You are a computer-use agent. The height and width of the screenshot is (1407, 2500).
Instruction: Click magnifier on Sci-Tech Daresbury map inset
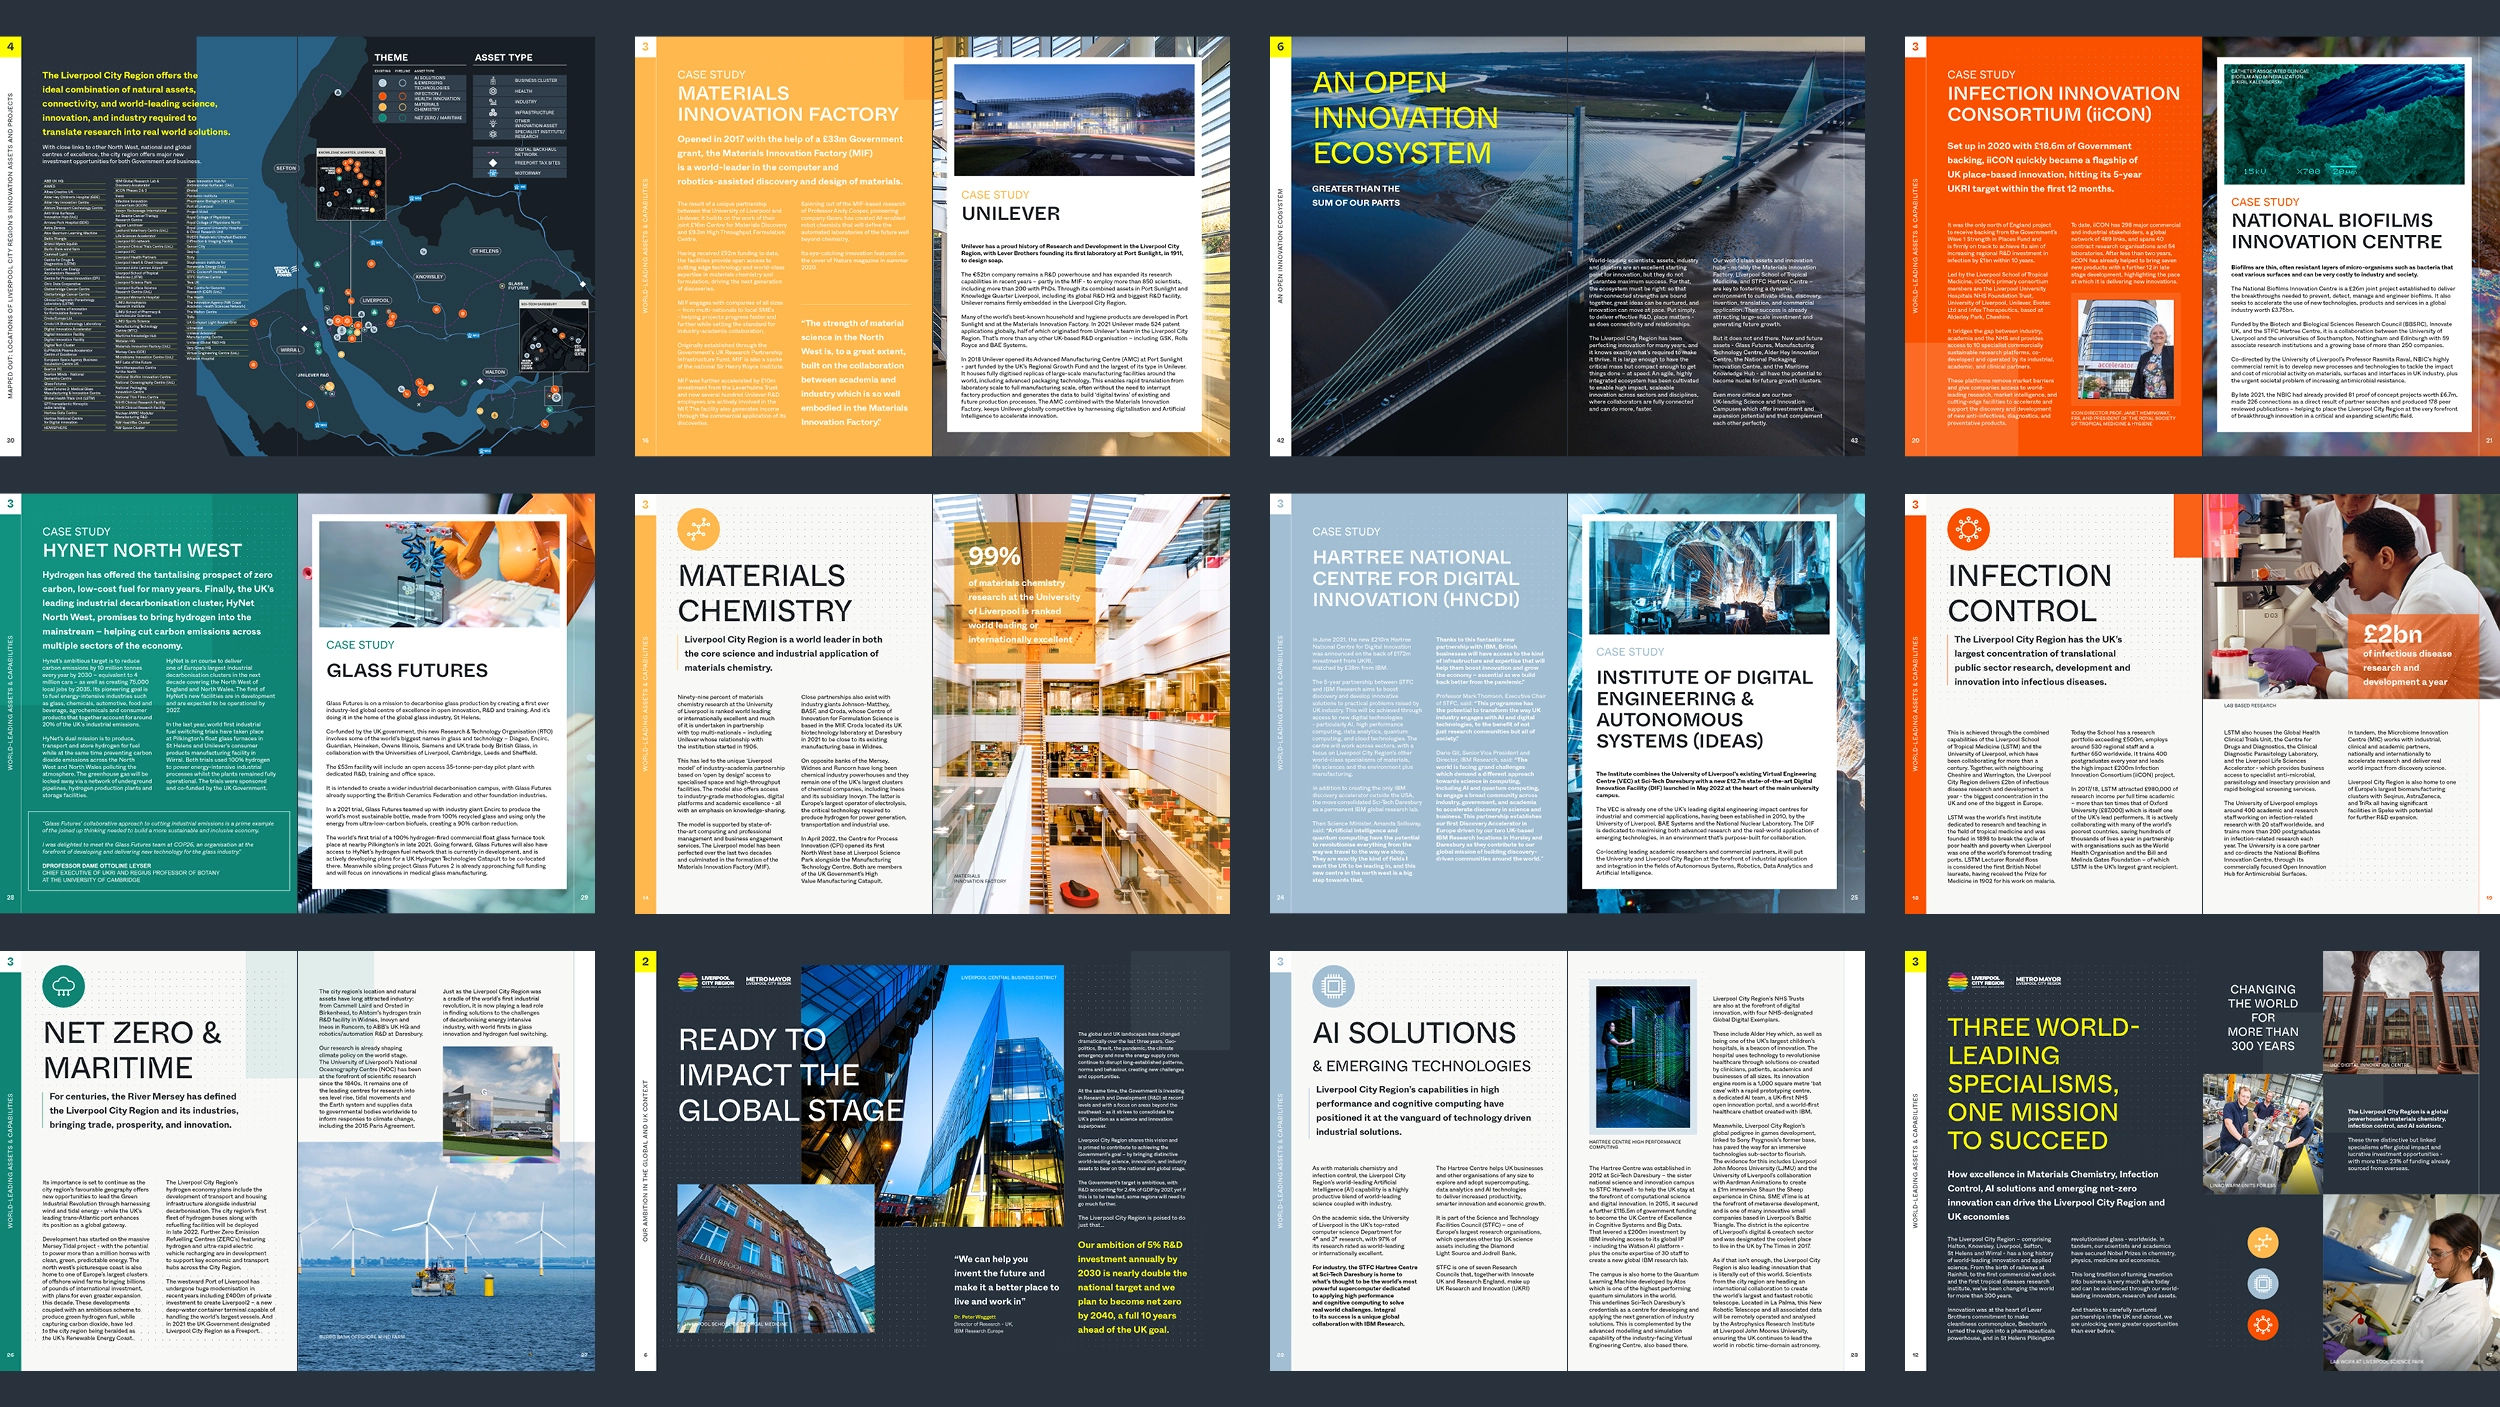click(x=584, y=303)
